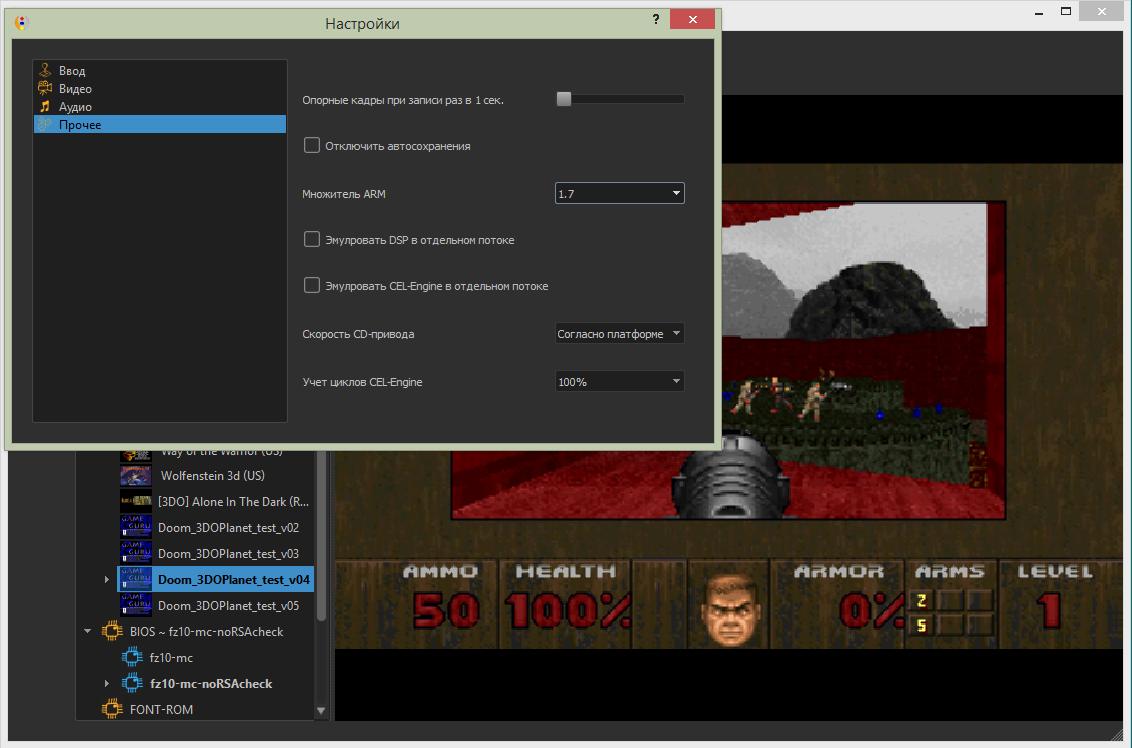Click the fz10-mc blue chip icon

tap(132, 657)
